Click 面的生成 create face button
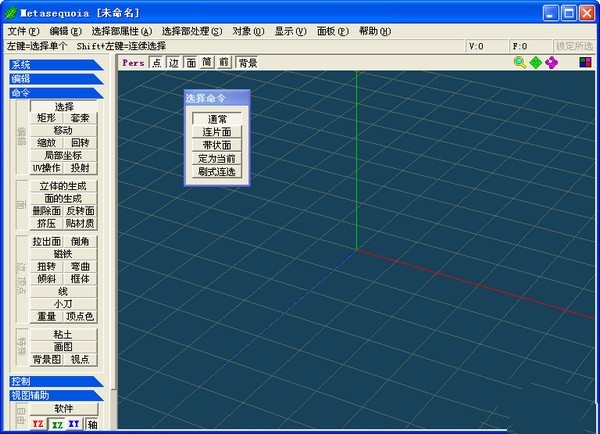The height and width of the screenshot is (434, 600). click(64, 199)
